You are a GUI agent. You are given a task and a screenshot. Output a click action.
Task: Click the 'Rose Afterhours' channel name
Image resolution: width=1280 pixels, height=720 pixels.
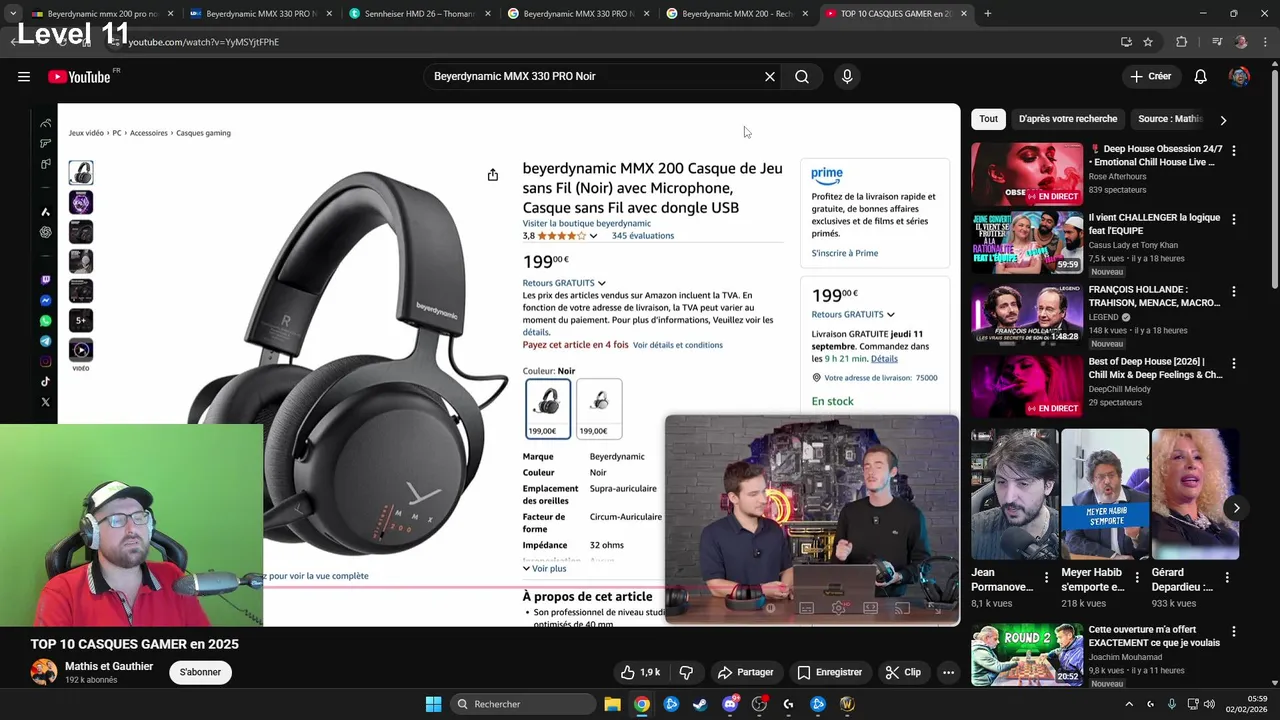click(x=1117, y=177)
